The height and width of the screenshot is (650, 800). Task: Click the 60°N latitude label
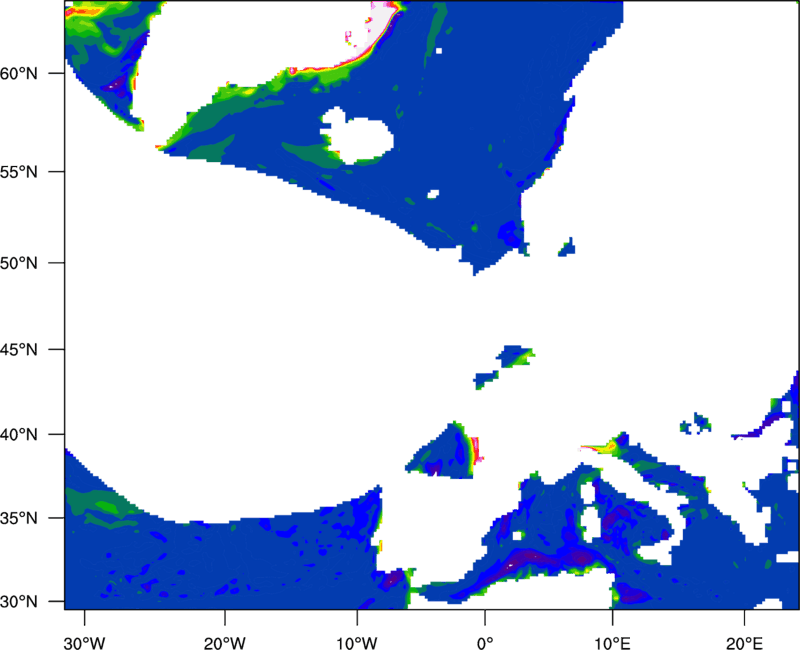(x=19, y=73)
